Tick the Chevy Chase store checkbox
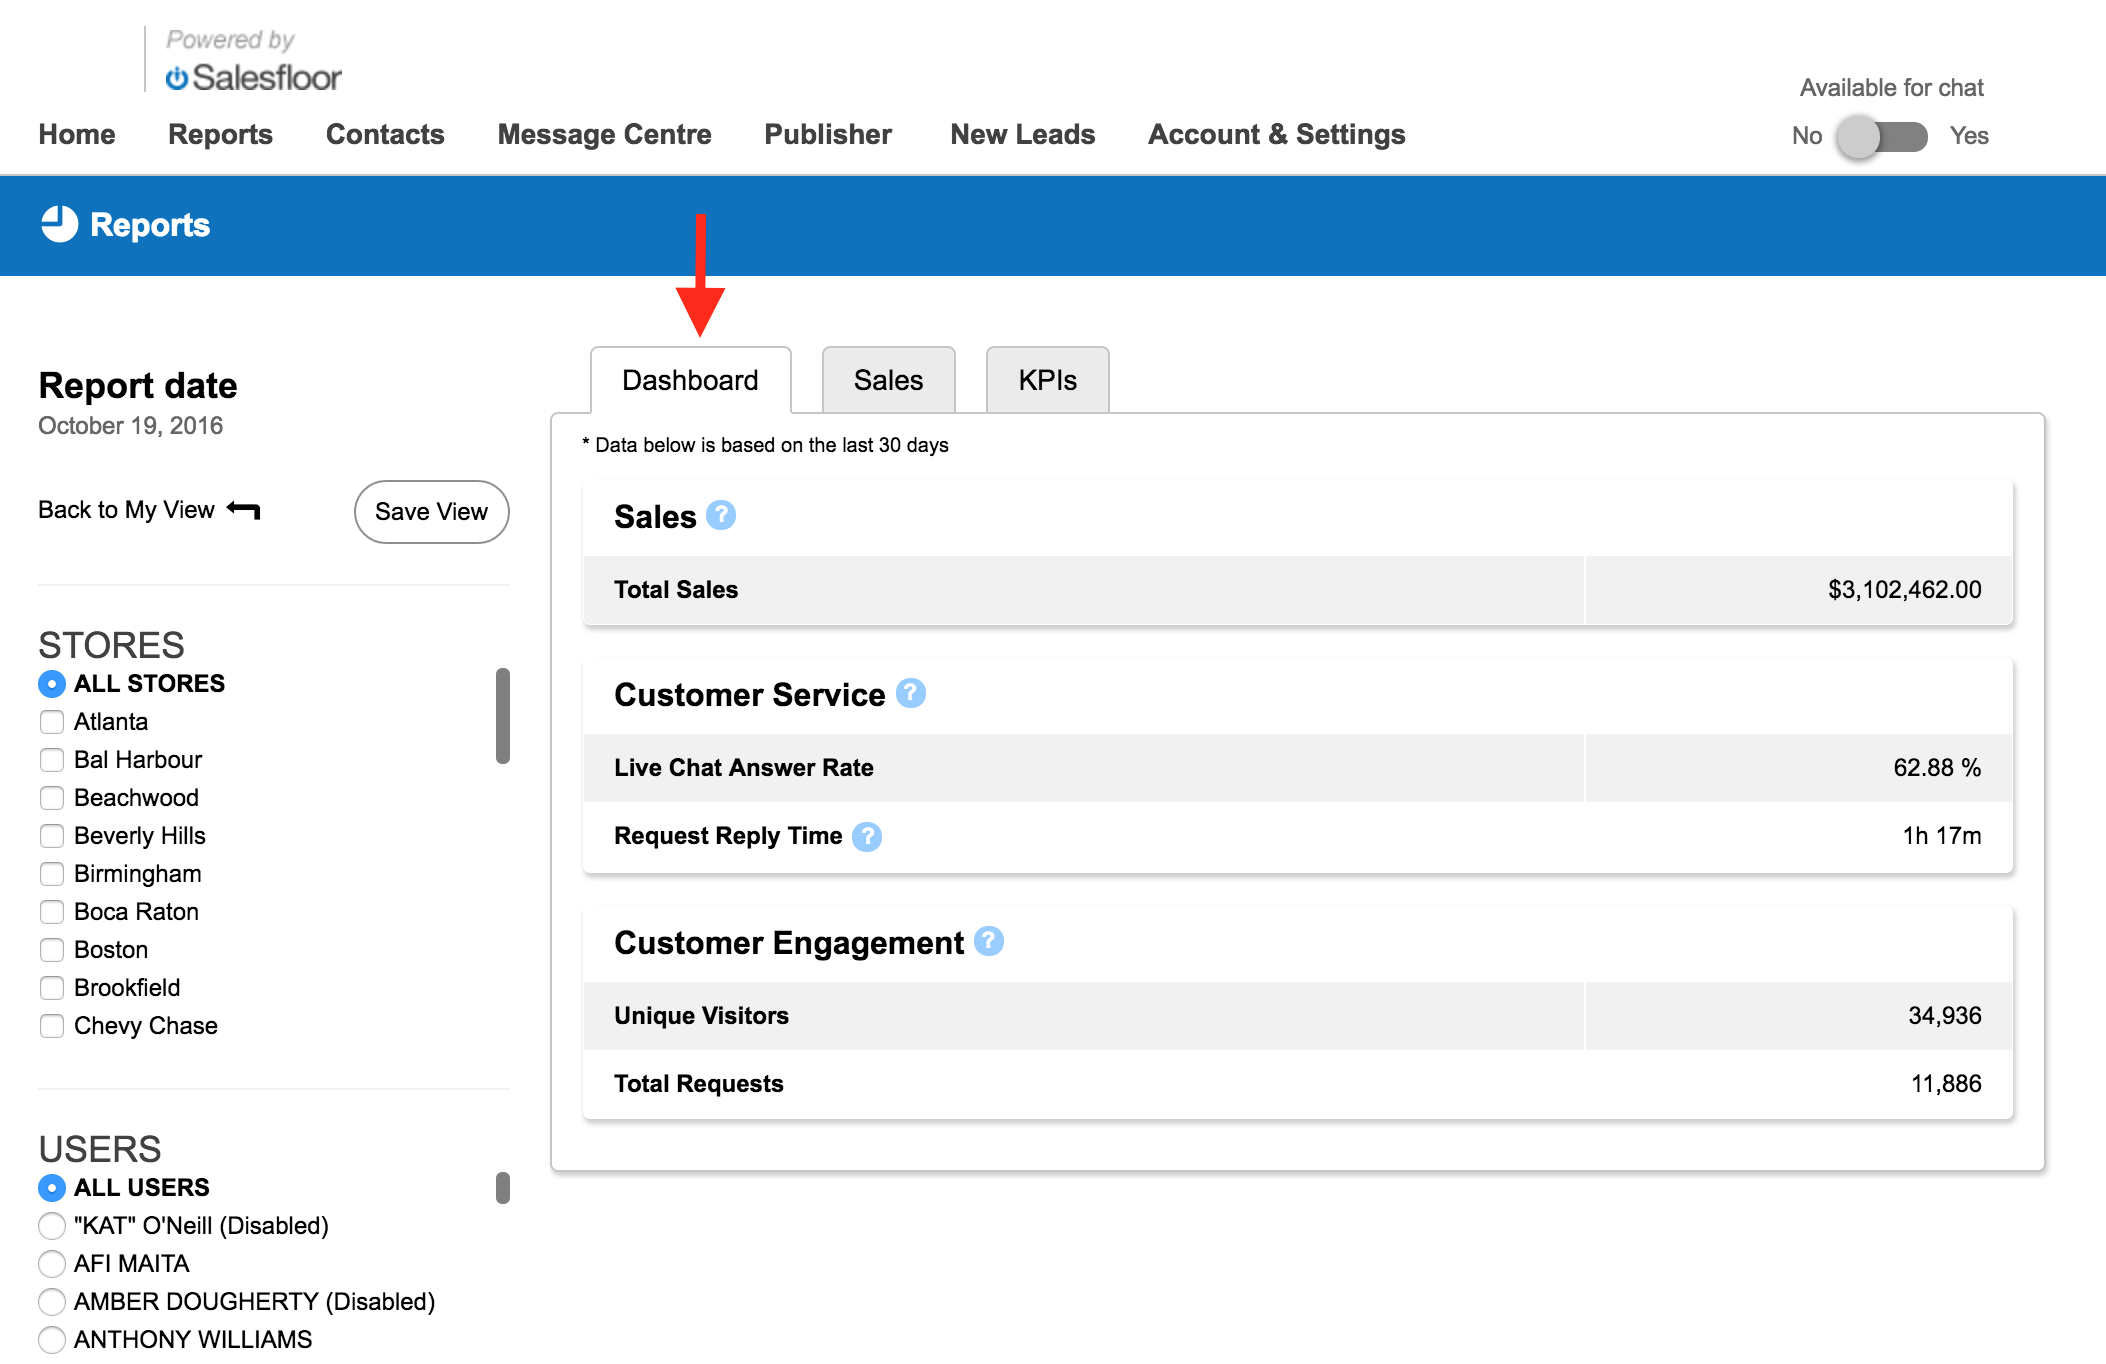This screenshot has height=1364, width=2106. (x=52, y=1026)
